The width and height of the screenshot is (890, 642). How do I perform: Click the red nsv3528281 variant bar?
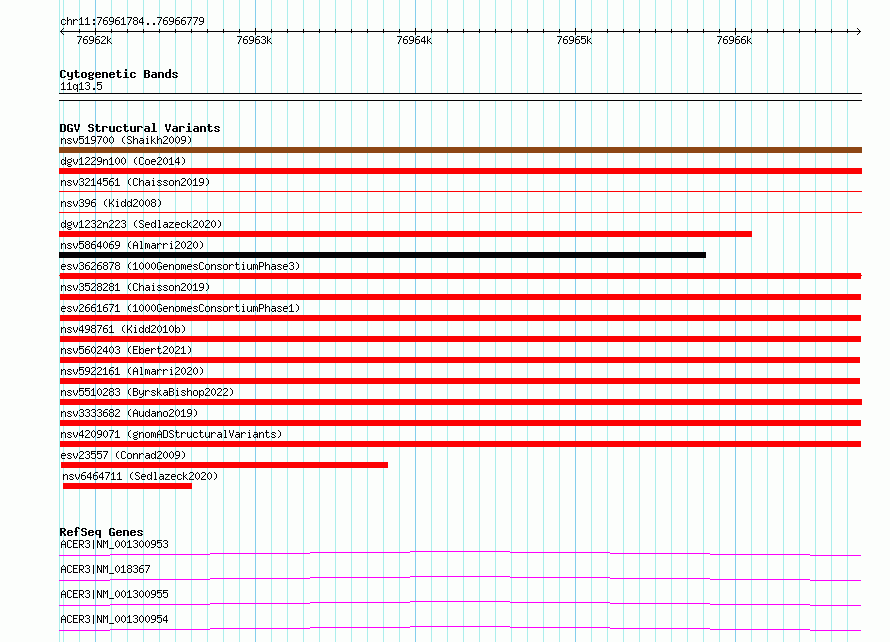coord(460,297)
